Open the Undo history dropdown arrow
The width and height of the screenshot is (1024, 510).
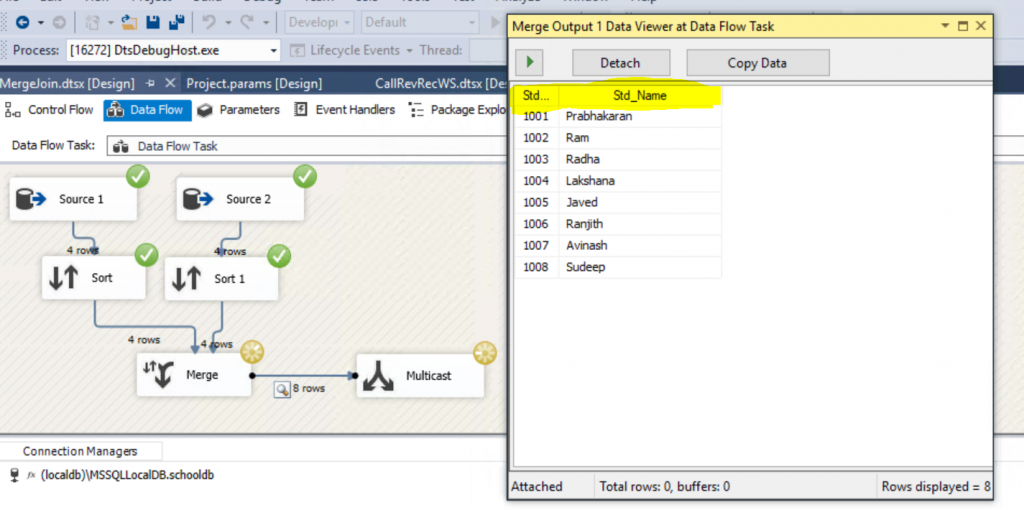pyautogui.click(x=228, y=23)
